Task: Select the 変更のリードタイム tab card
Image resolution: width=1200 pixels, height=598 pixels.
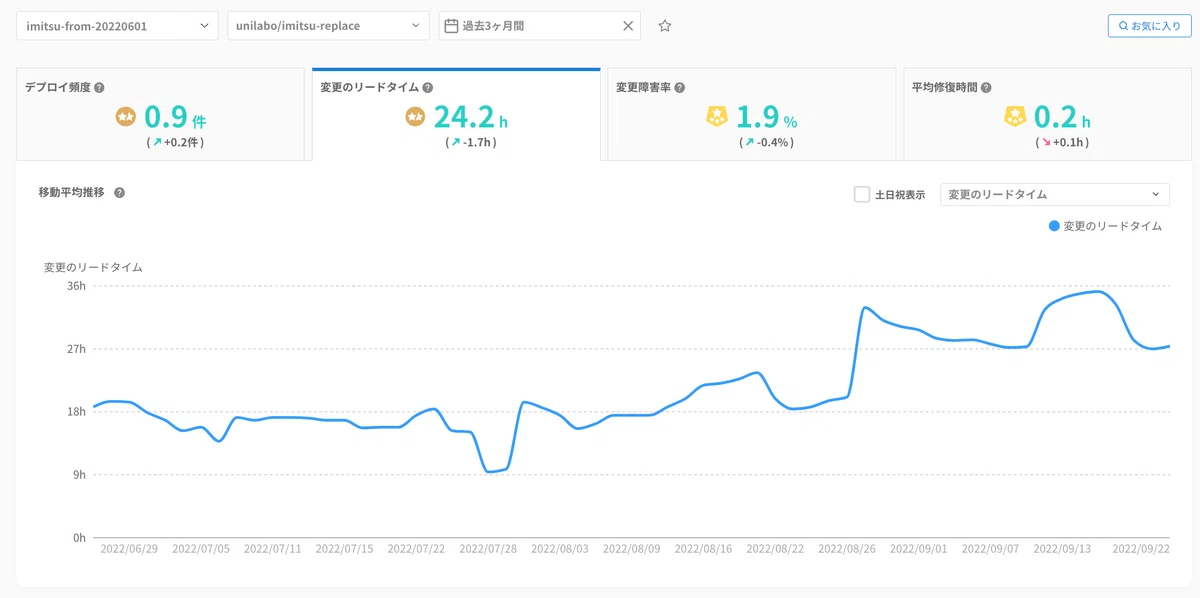Action: pos(456,114)
